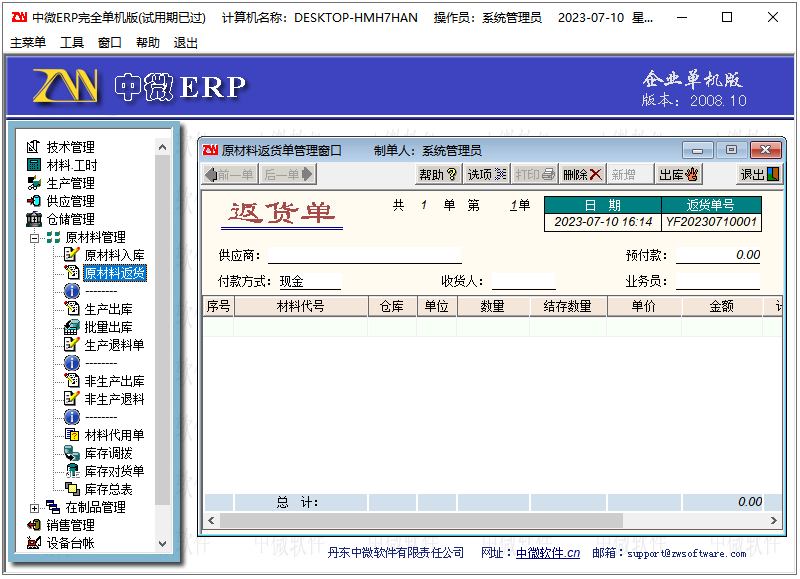Click the 出库 button
The width and height of the screenshot is (800, 579).
[x=679, y=175]
